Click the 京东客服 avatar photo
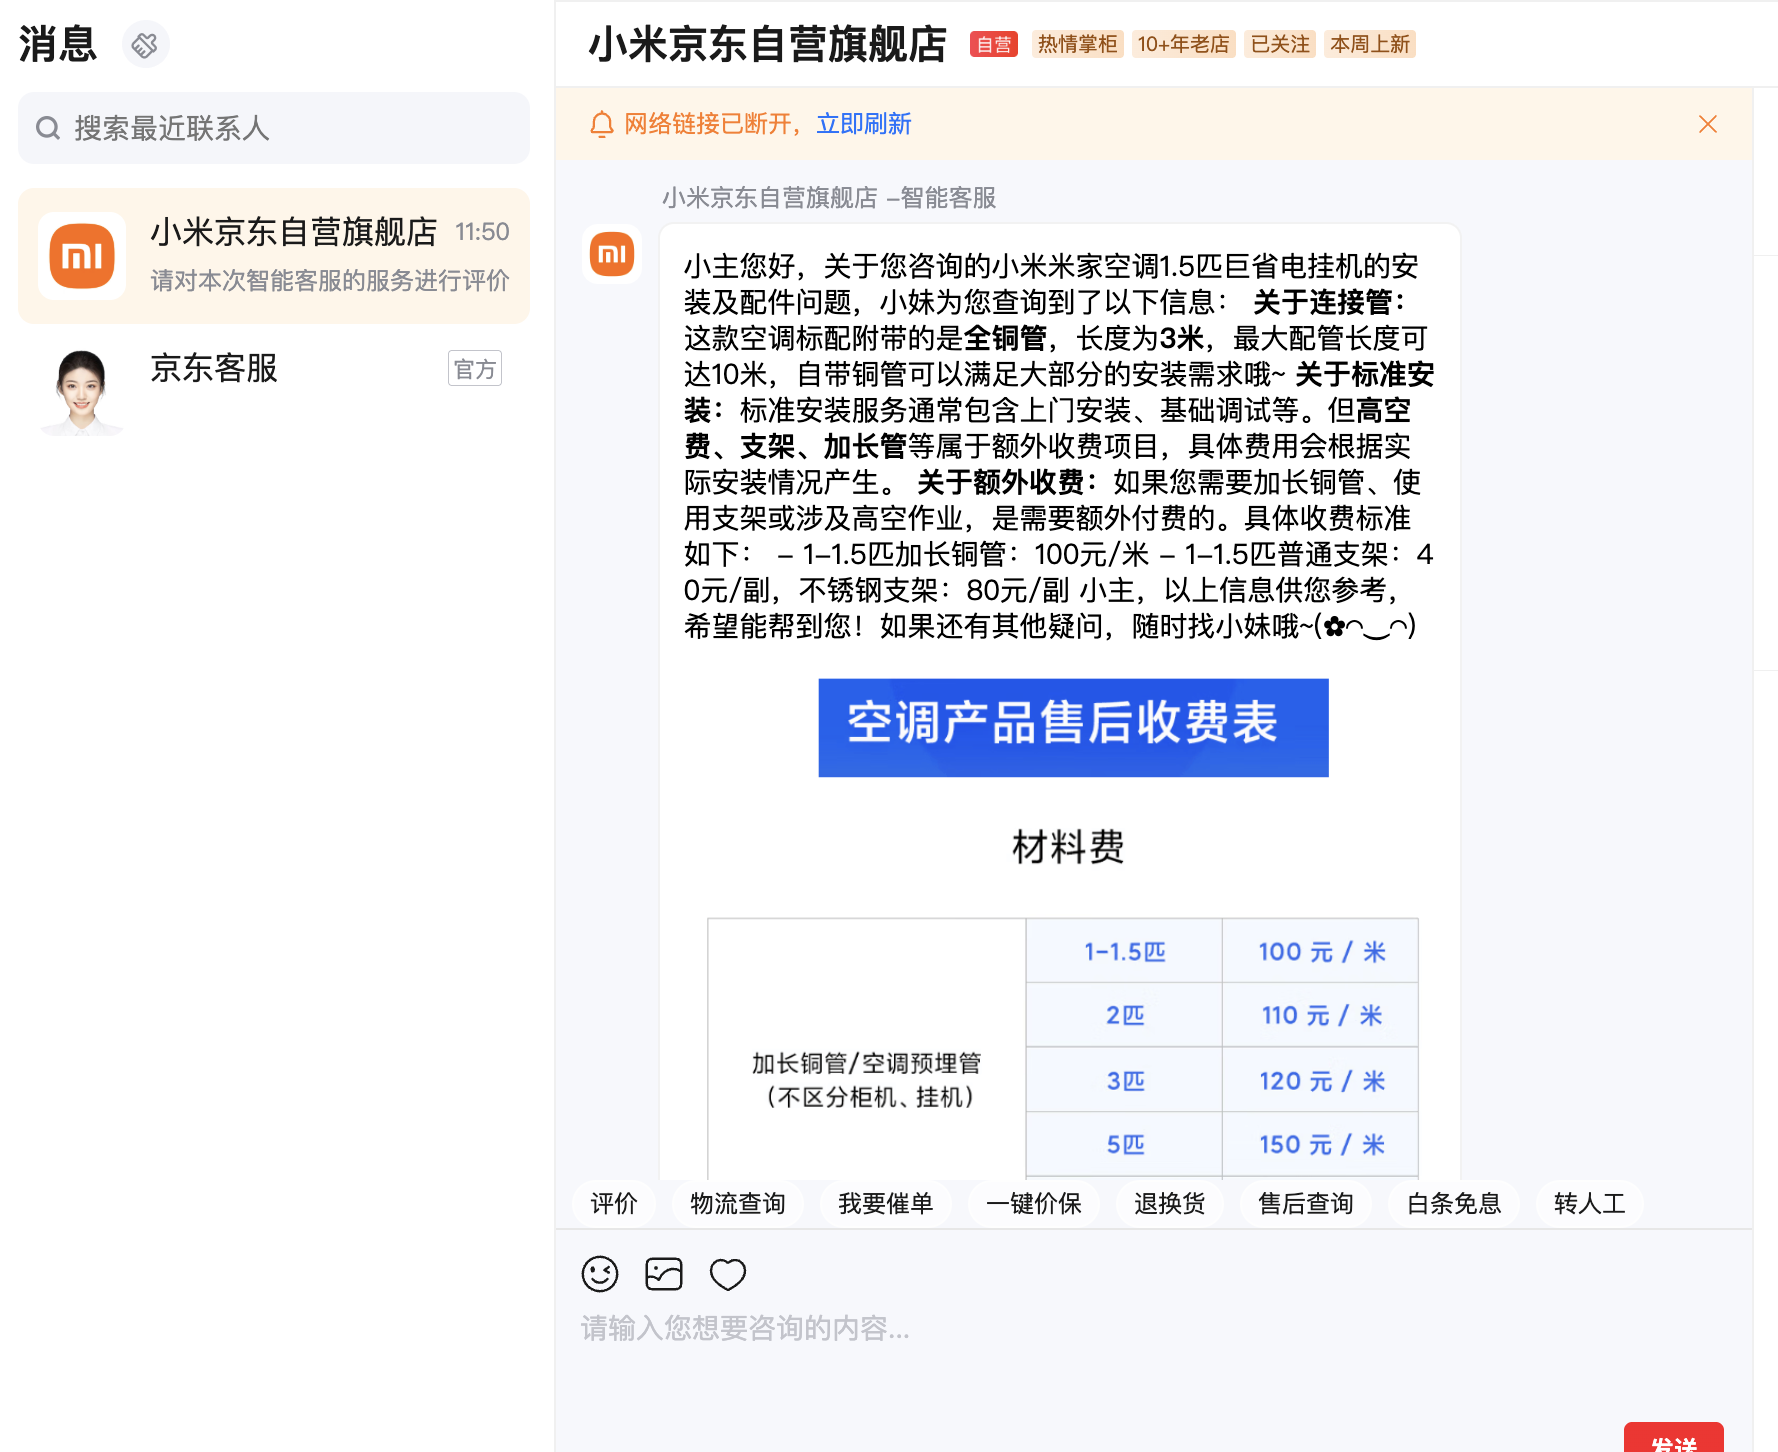This screenshot has height=1452, width=1778. (82, 391)
